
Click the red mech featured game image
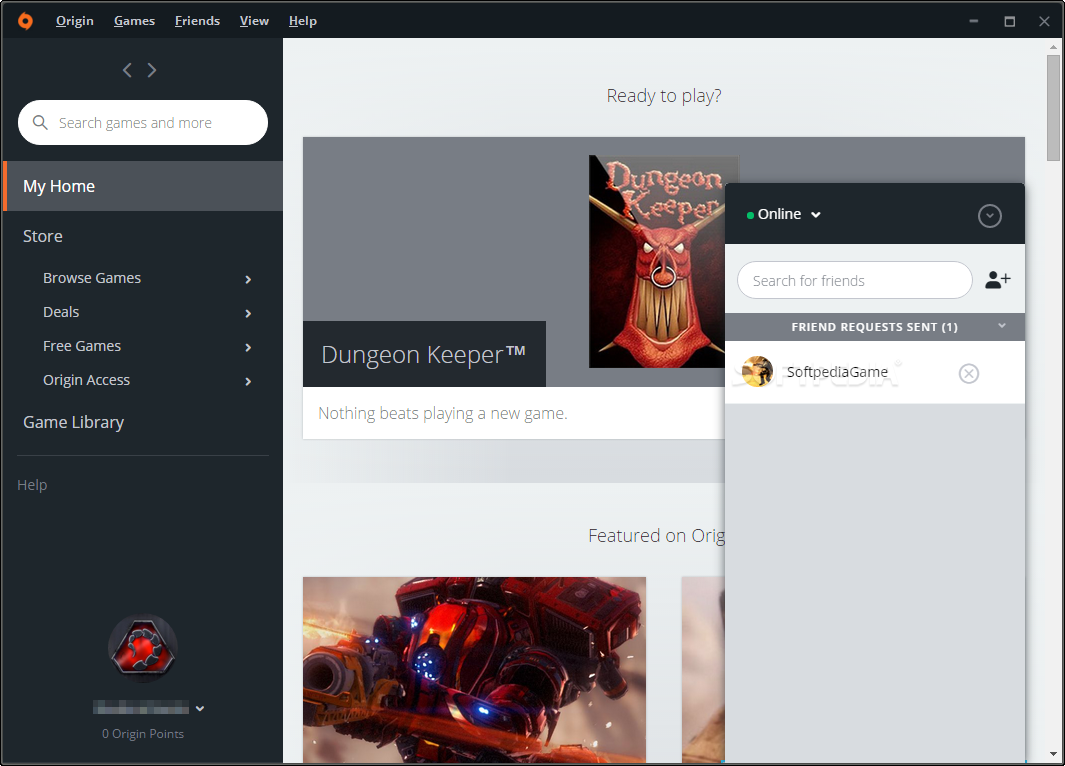pos(474,670)
